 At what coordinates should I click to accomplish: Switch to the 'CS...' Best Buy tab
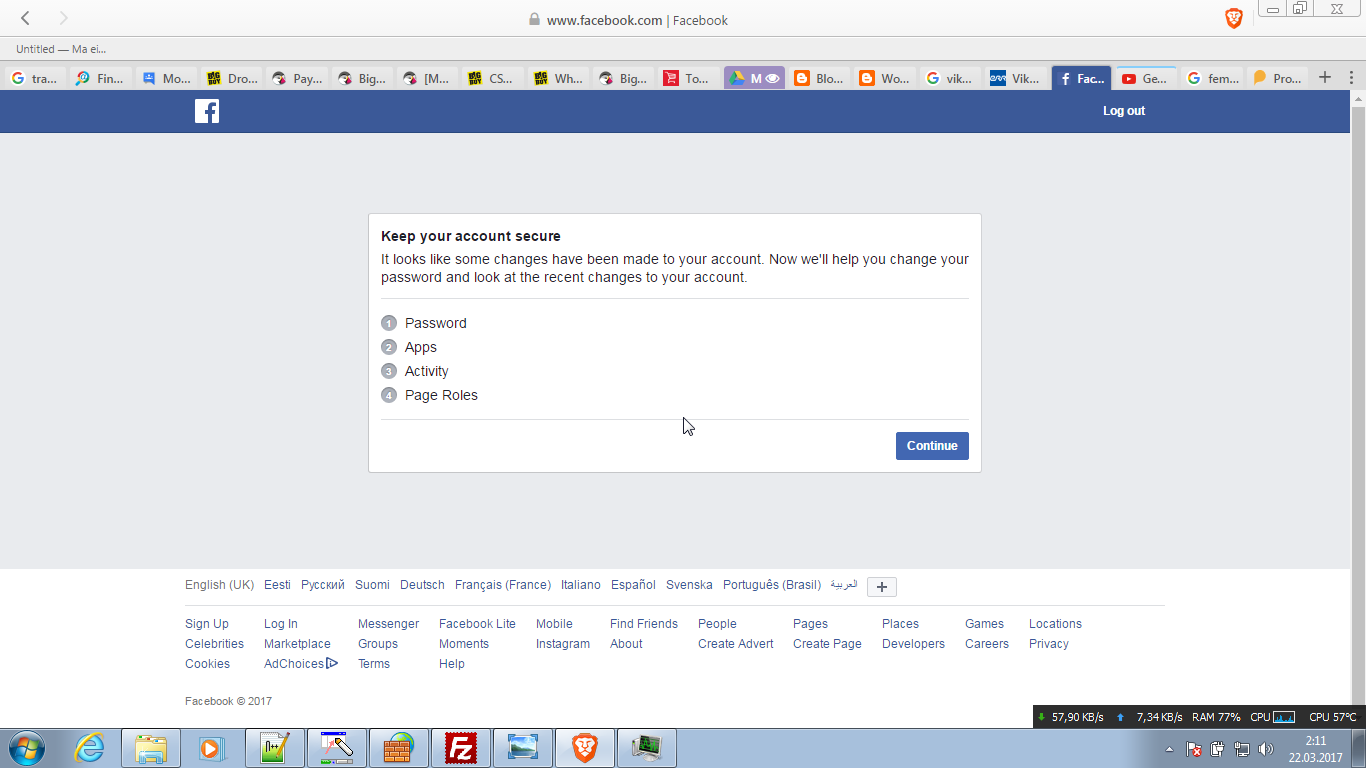[x=493, y=78]
